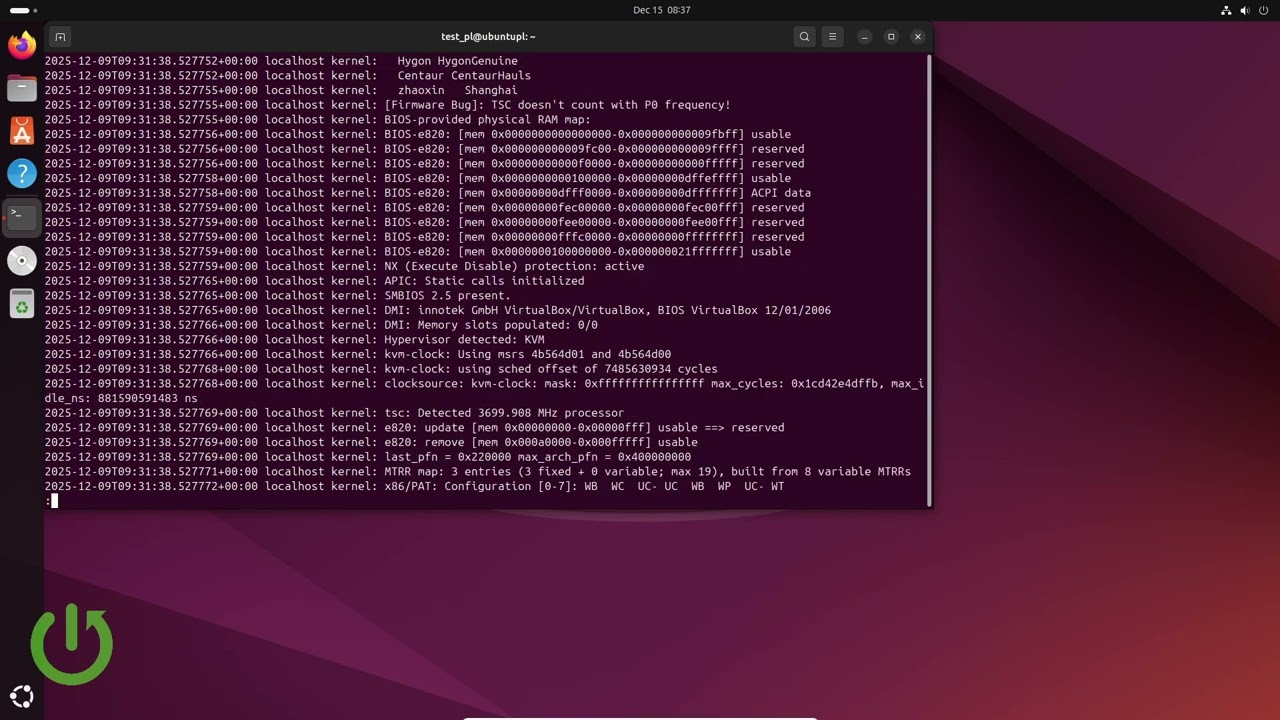Click 'NX (Execute Disable) protection' line

pos(344,266)
